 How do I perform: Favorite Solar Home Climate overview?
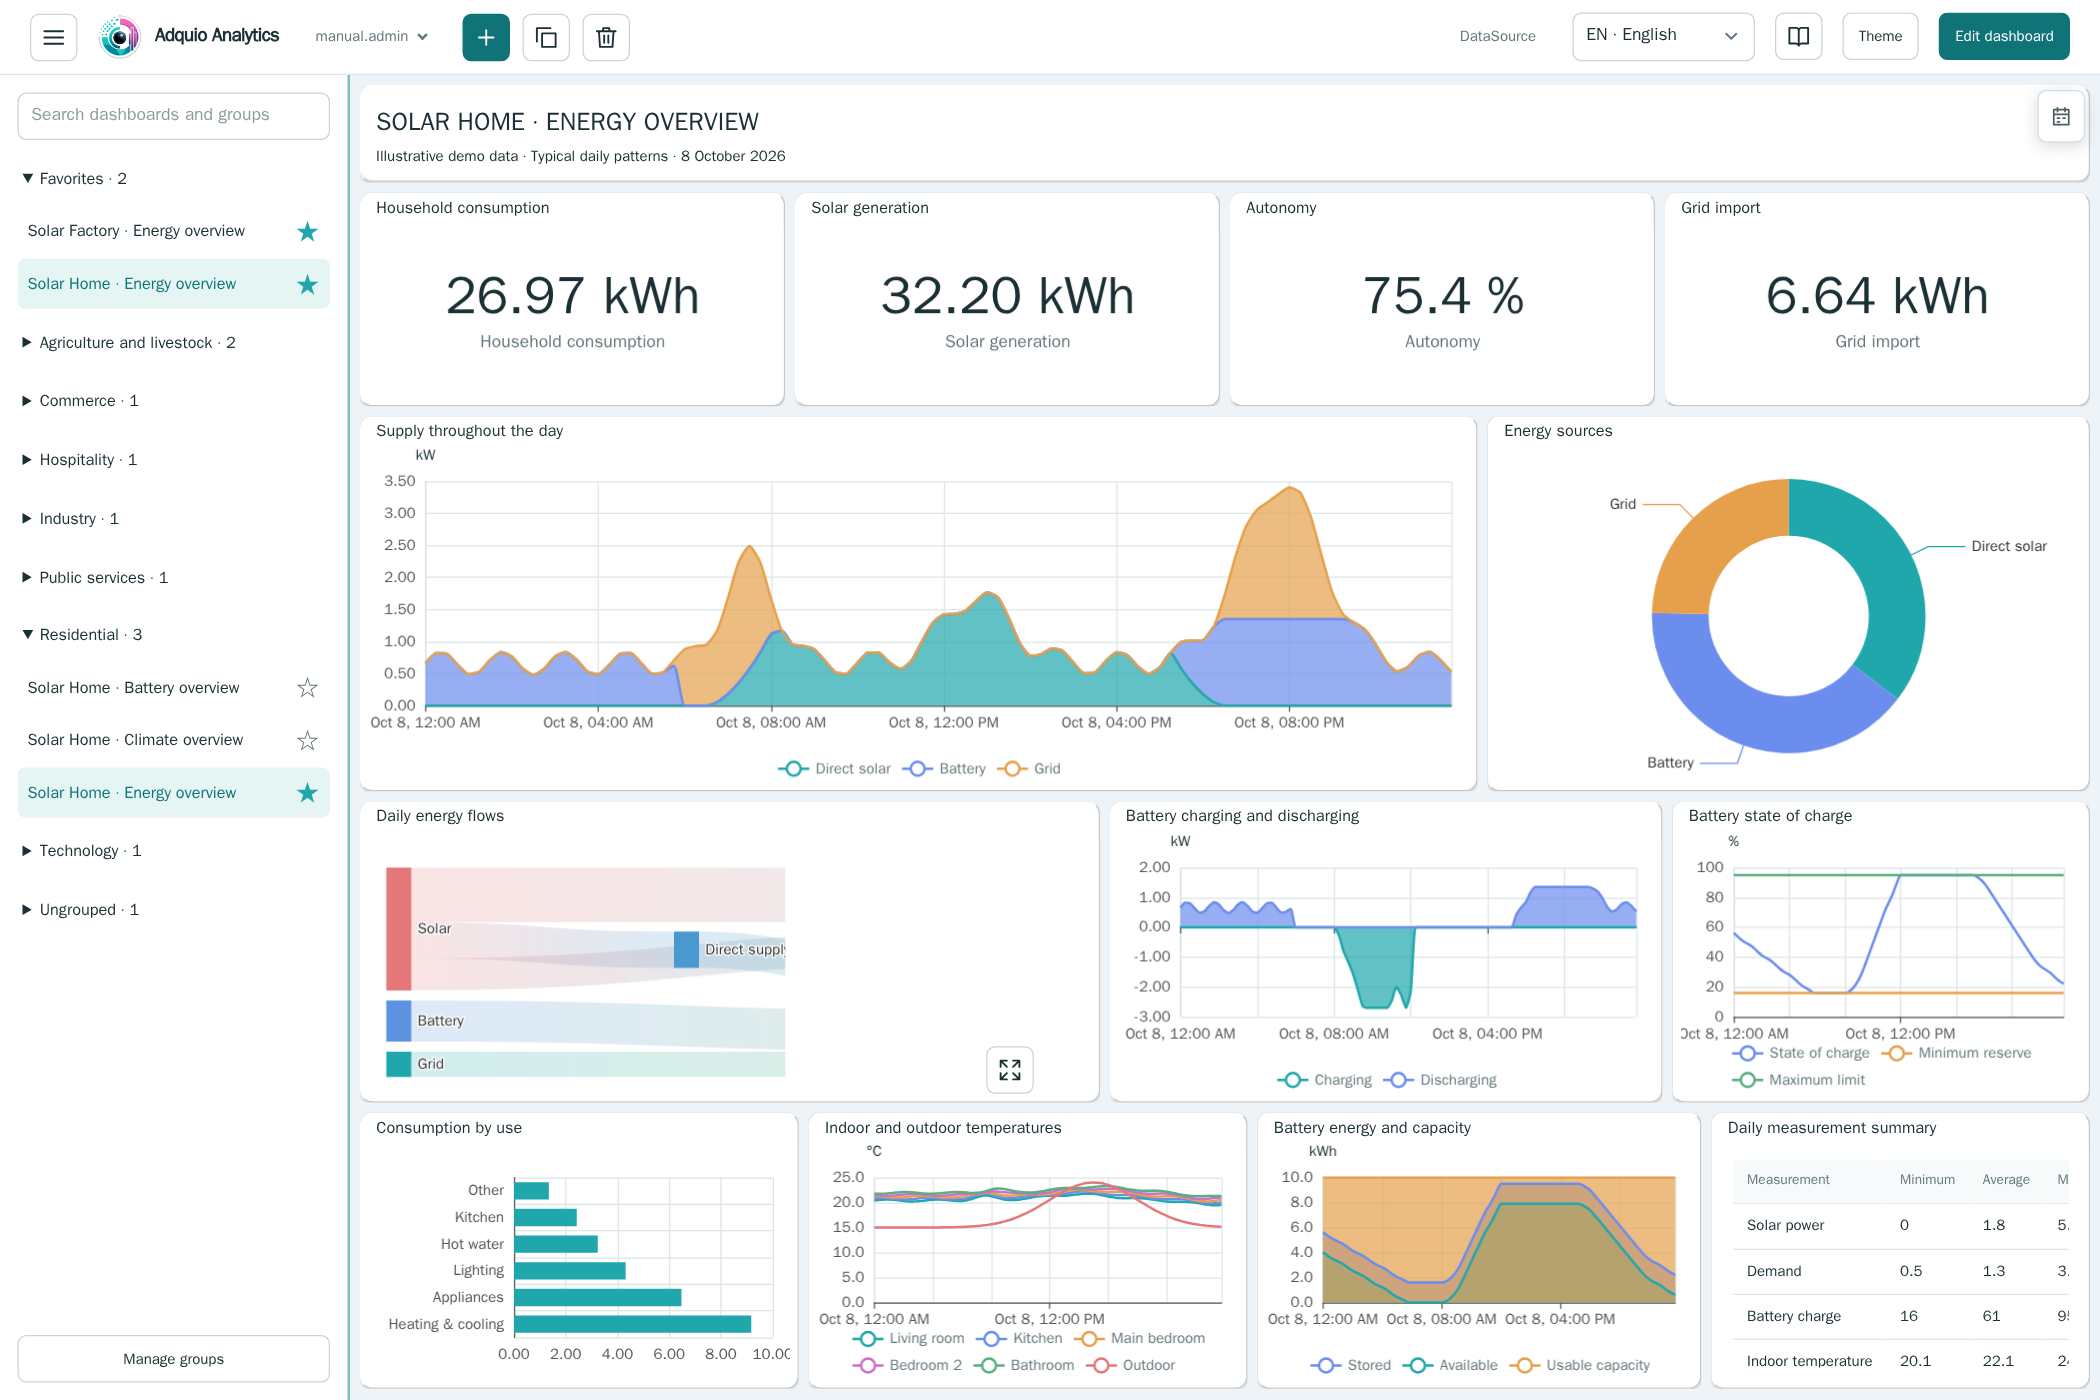click(x=307, y=740)
